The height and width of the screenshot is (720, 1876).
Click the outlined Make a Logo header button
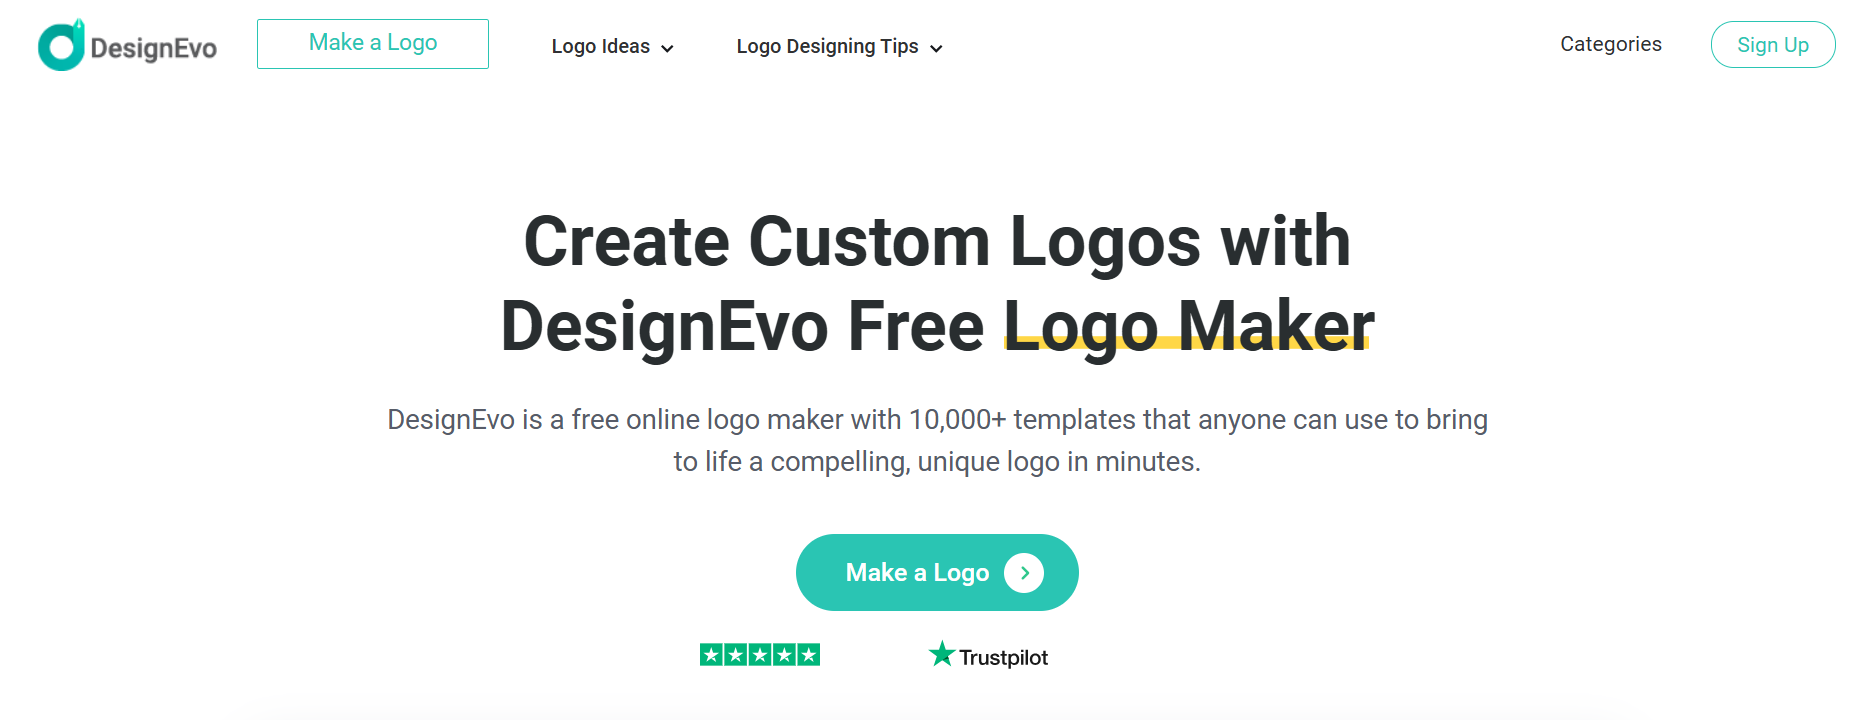[373, 44]
